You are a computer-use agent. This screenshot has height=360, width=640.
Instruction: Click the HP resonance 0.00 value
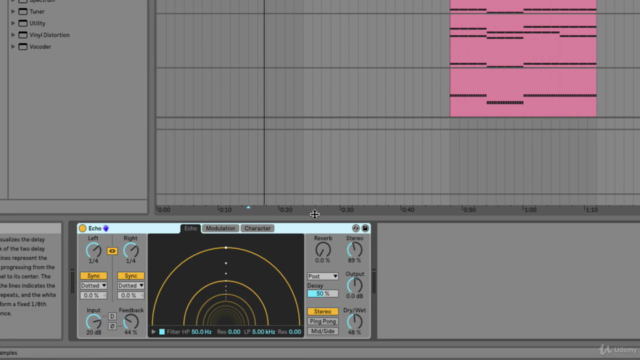tap(234, 332)
